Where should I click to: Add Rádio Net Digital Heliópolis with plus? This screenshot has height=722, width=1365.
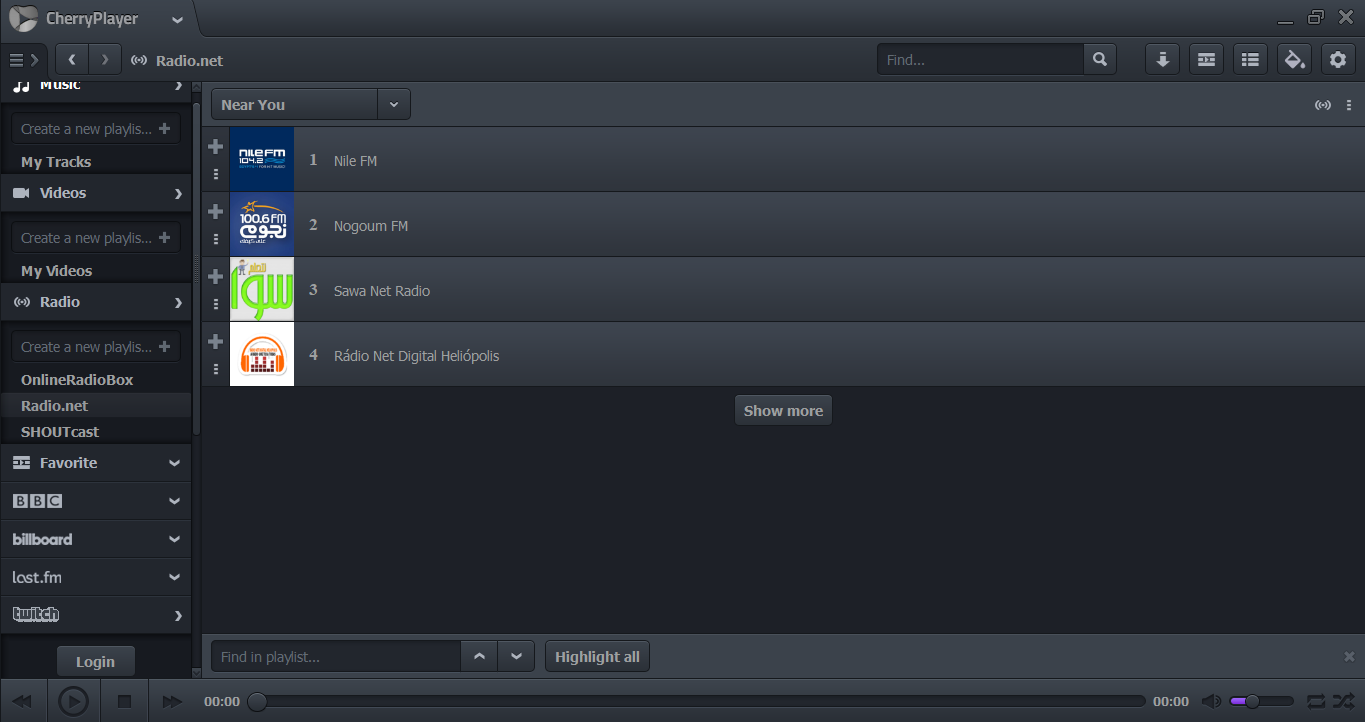tap(215, 342)
